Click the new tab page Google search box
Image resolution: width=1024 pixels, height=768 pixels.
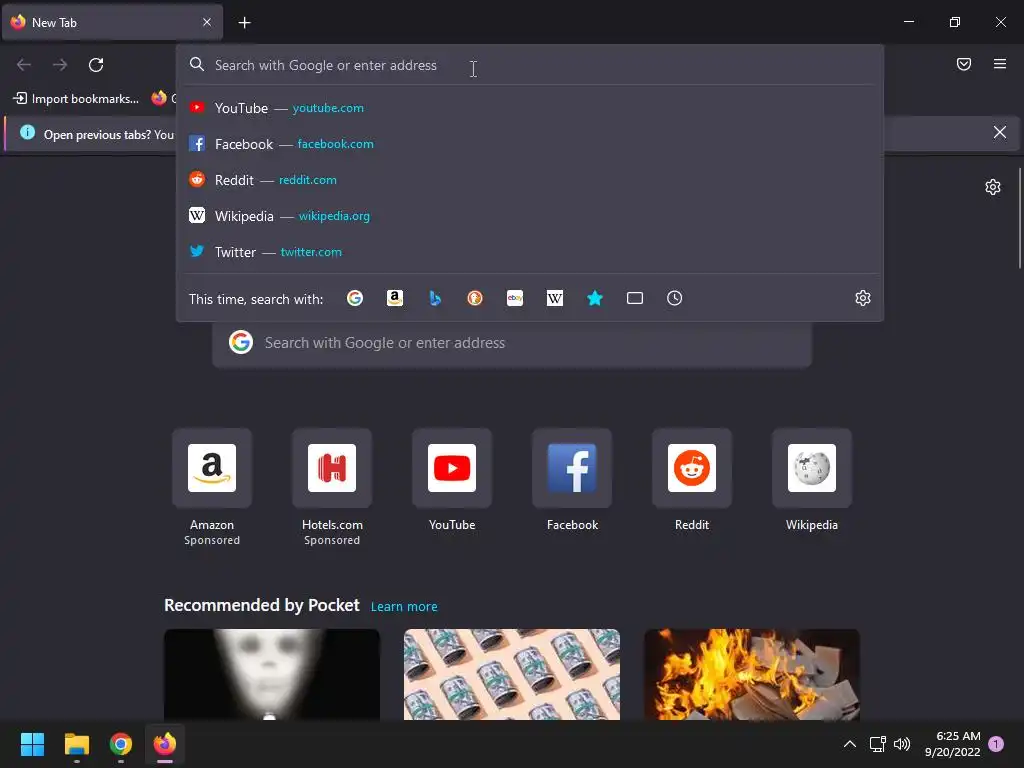coord(512,343)
